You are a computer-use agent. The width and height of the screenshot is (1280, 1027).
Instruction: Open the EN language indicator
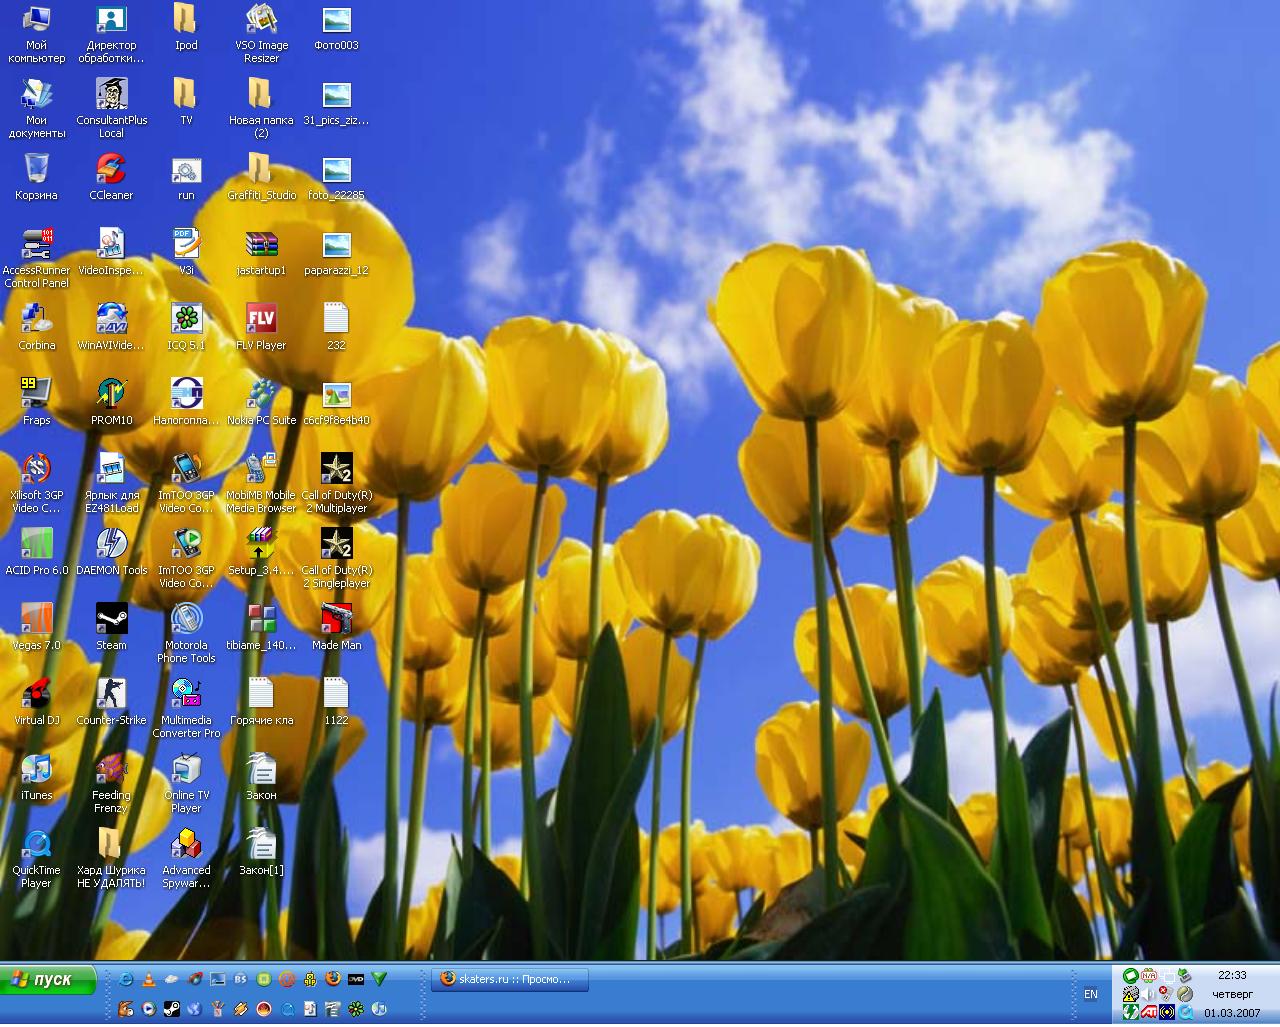pos(1091,994)
